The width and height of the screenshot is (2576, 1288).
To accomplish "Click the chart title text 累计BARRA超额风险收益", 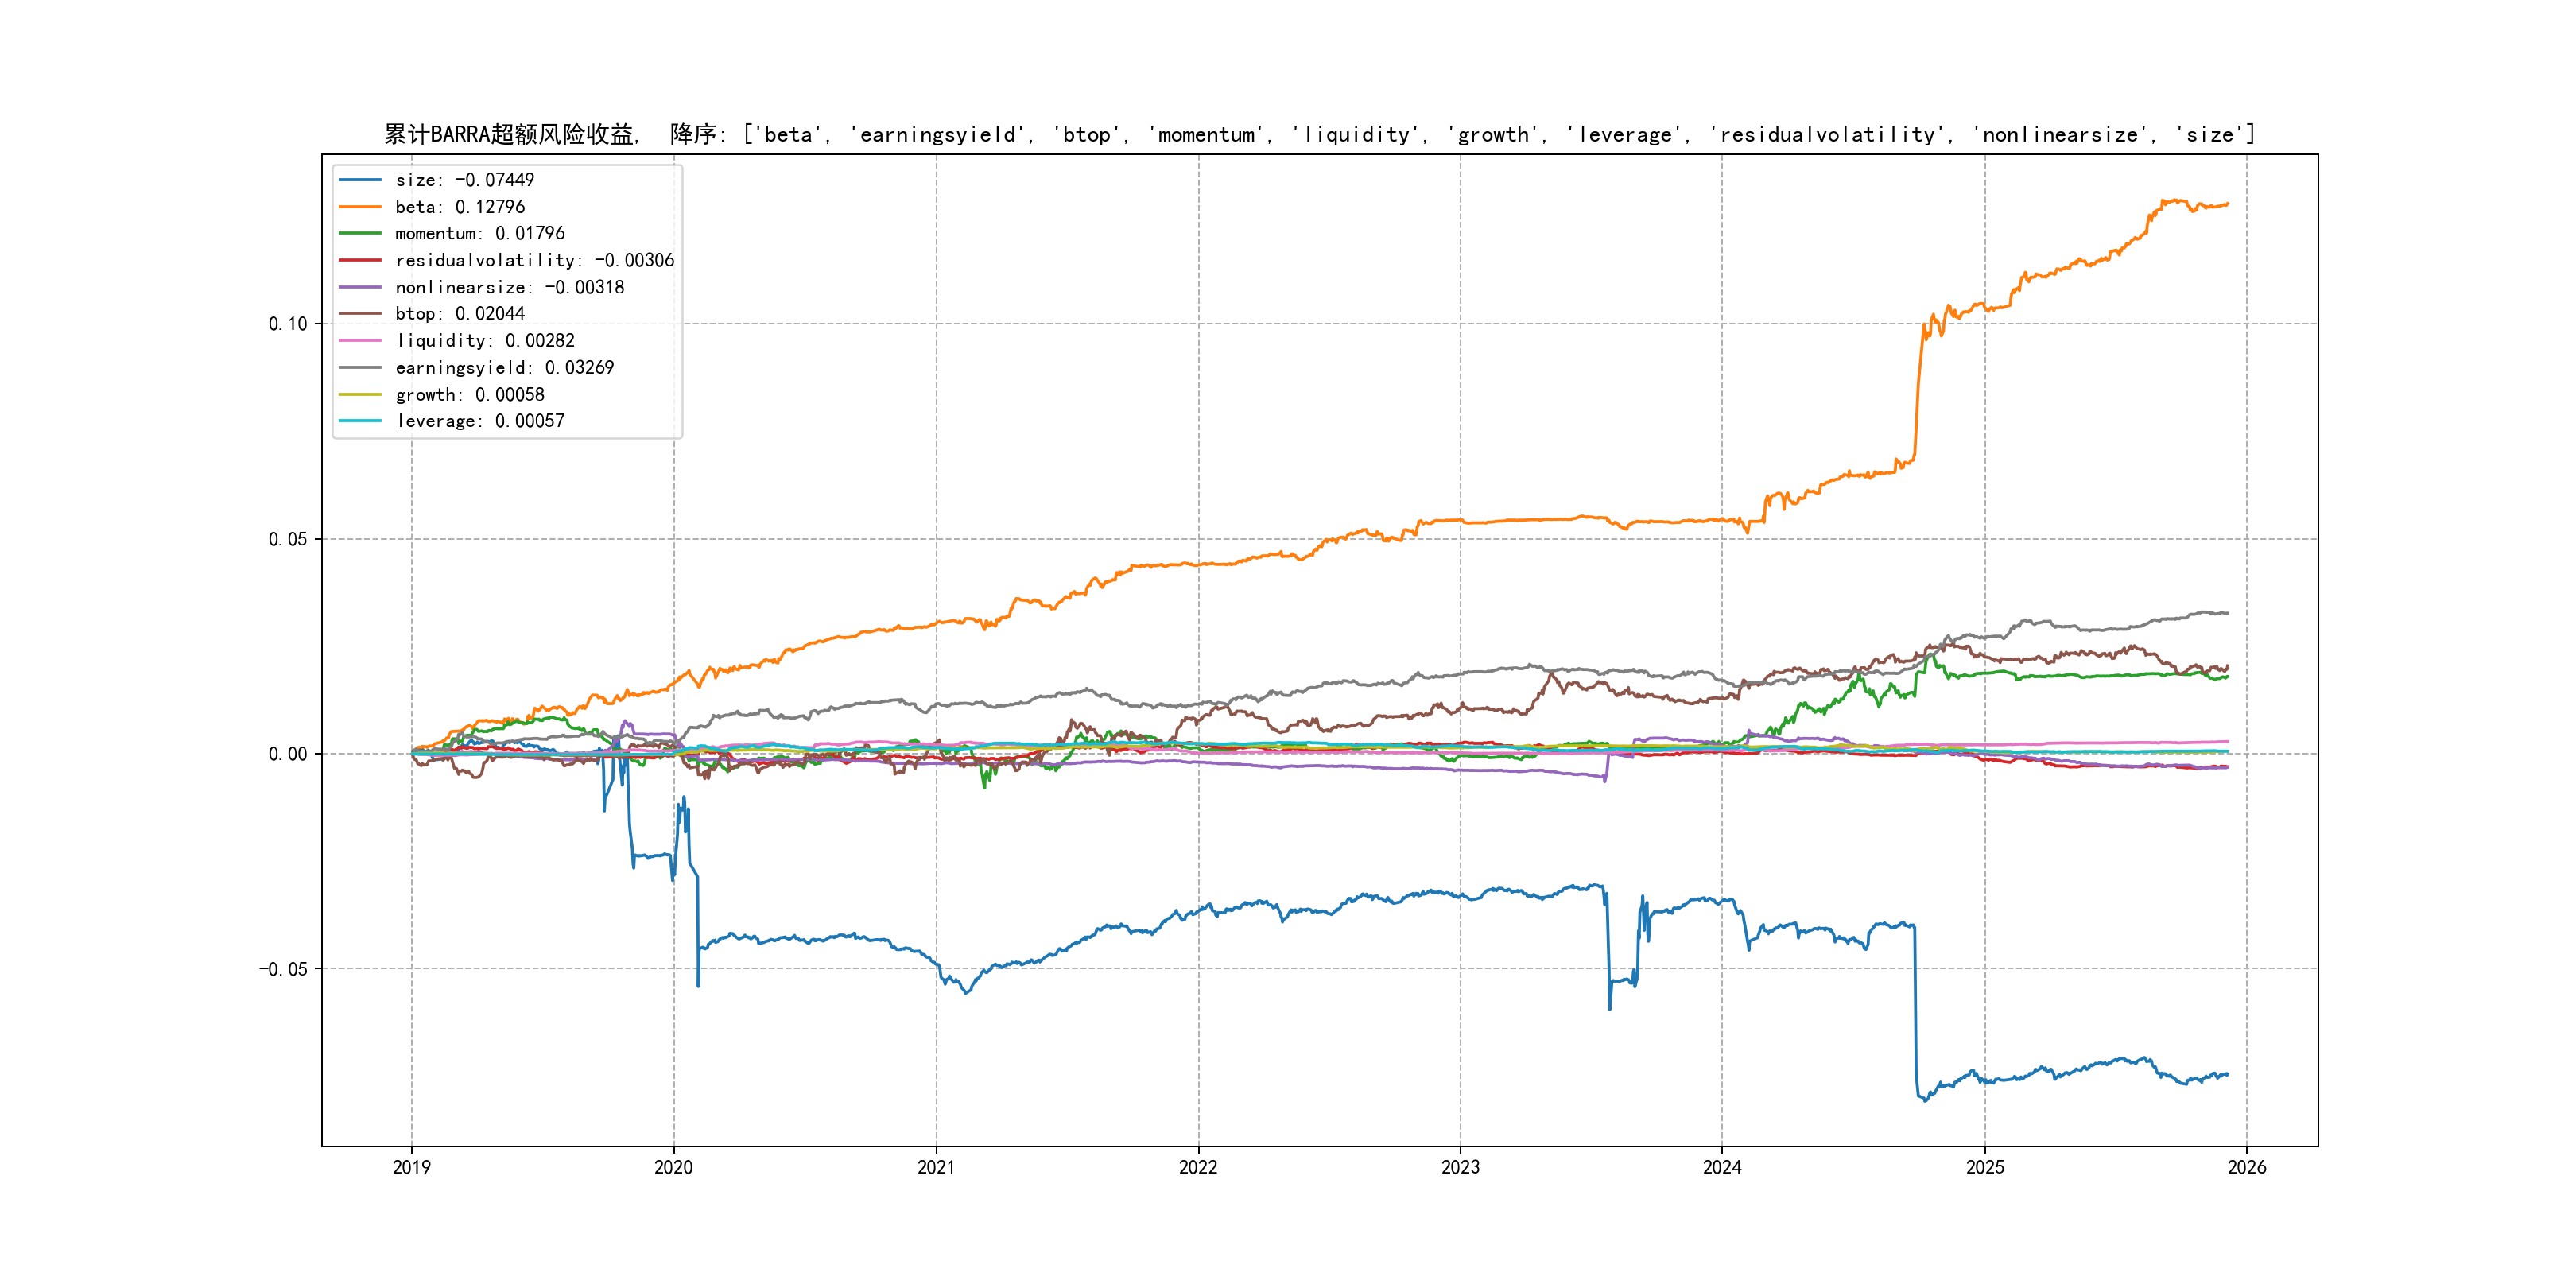I will (x=510, y=134).
